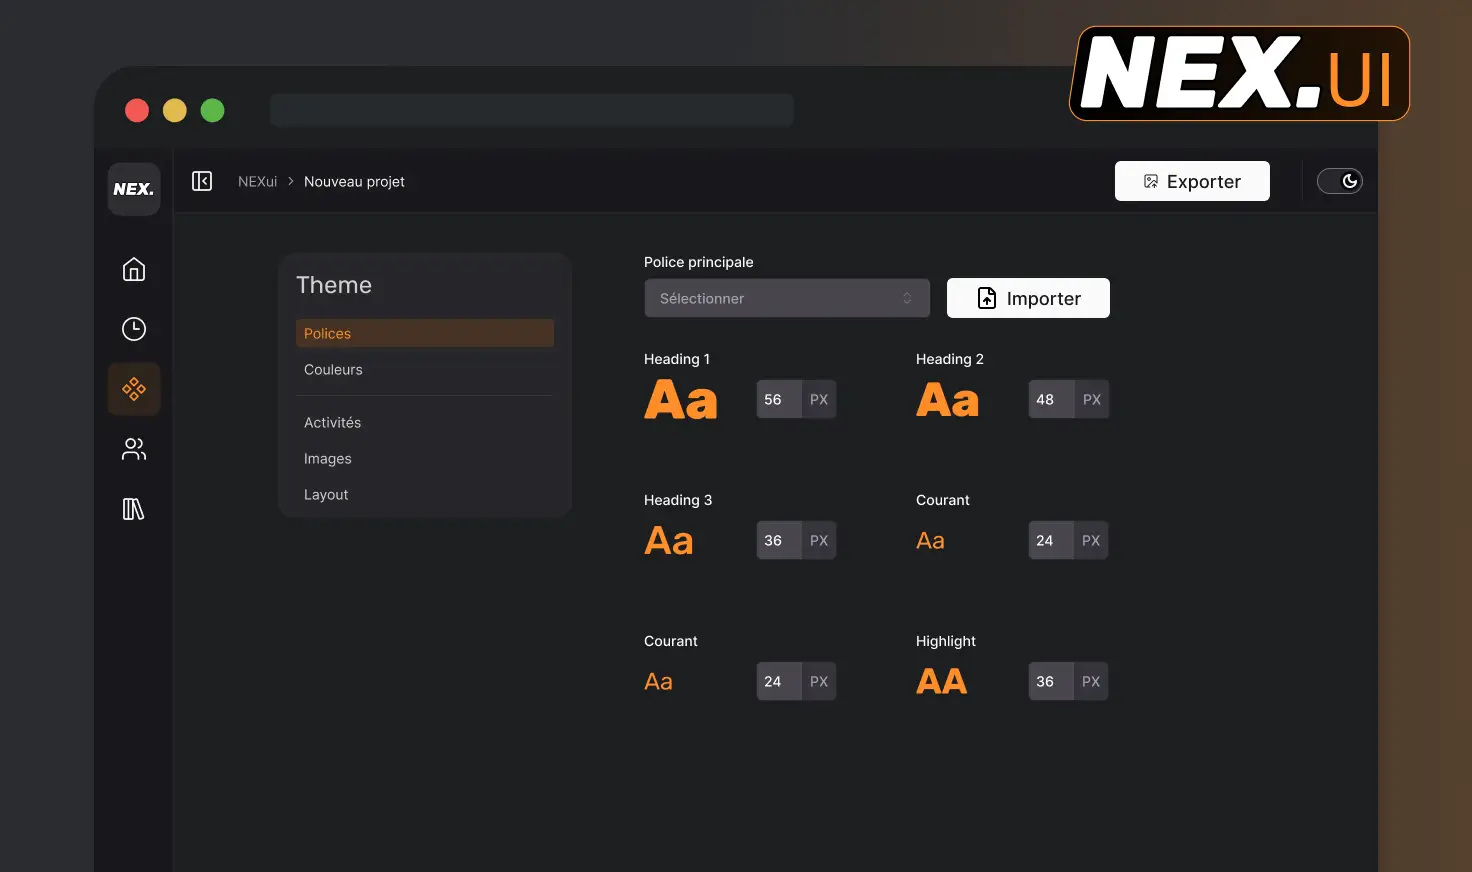
Task: Toggle the dark mode switch
Action: [1339, 181]
